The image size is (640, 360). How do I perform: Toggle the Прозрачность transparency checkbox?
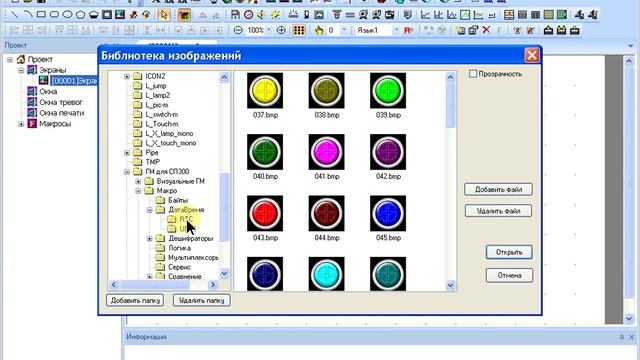tap(473, 74)
